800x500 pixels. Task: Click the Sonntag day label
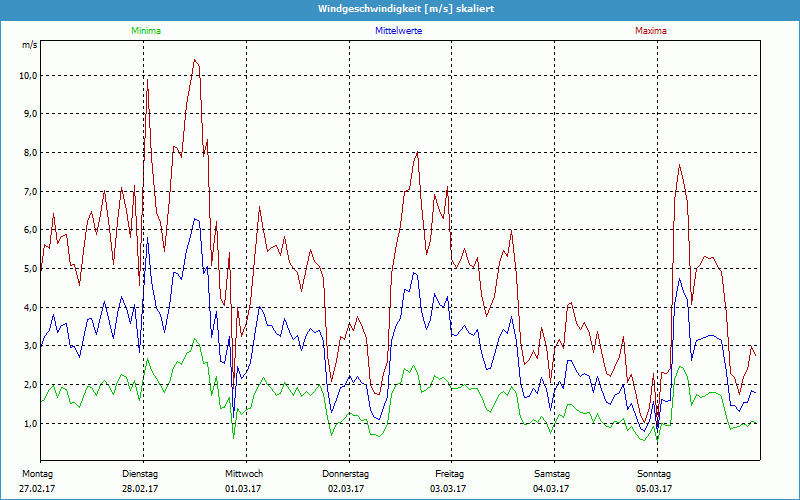tap(654, 474)
